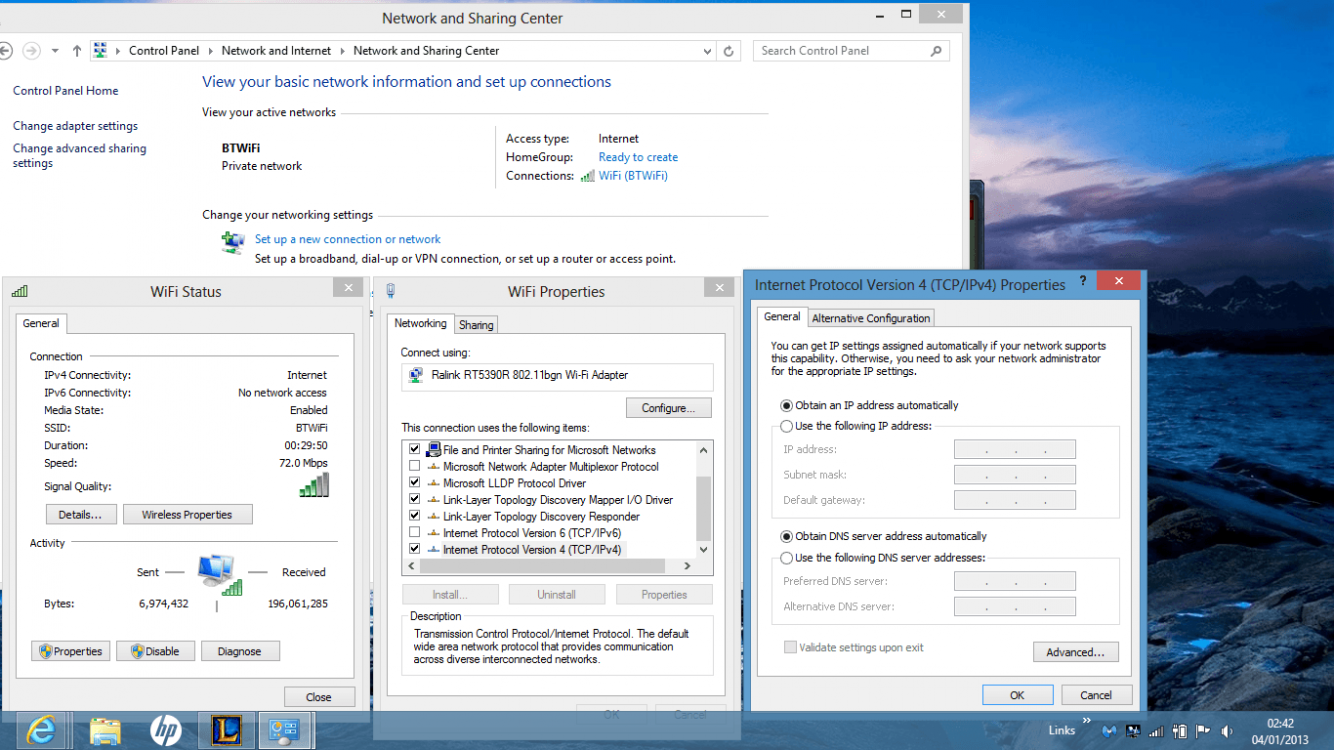
Task: Open the wireless signal tray icon
Action: tap(1156, 731)
